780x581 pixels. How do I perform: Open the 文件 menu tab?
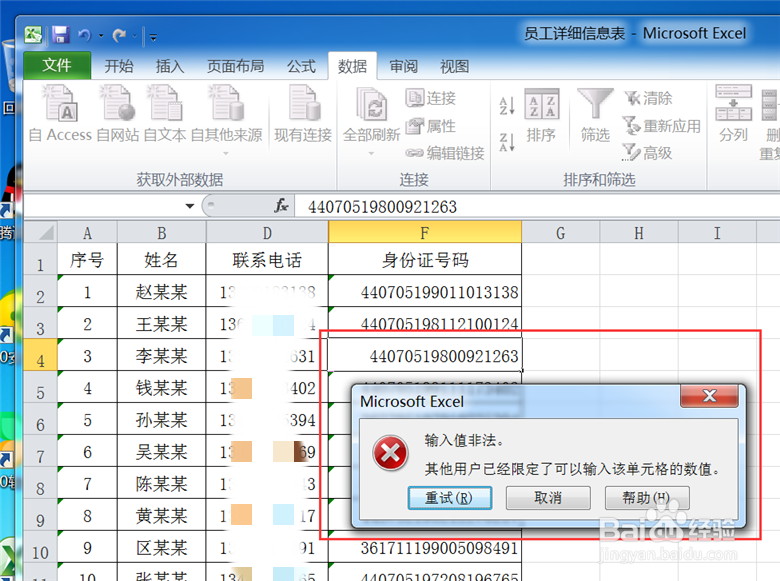(57, 65)
